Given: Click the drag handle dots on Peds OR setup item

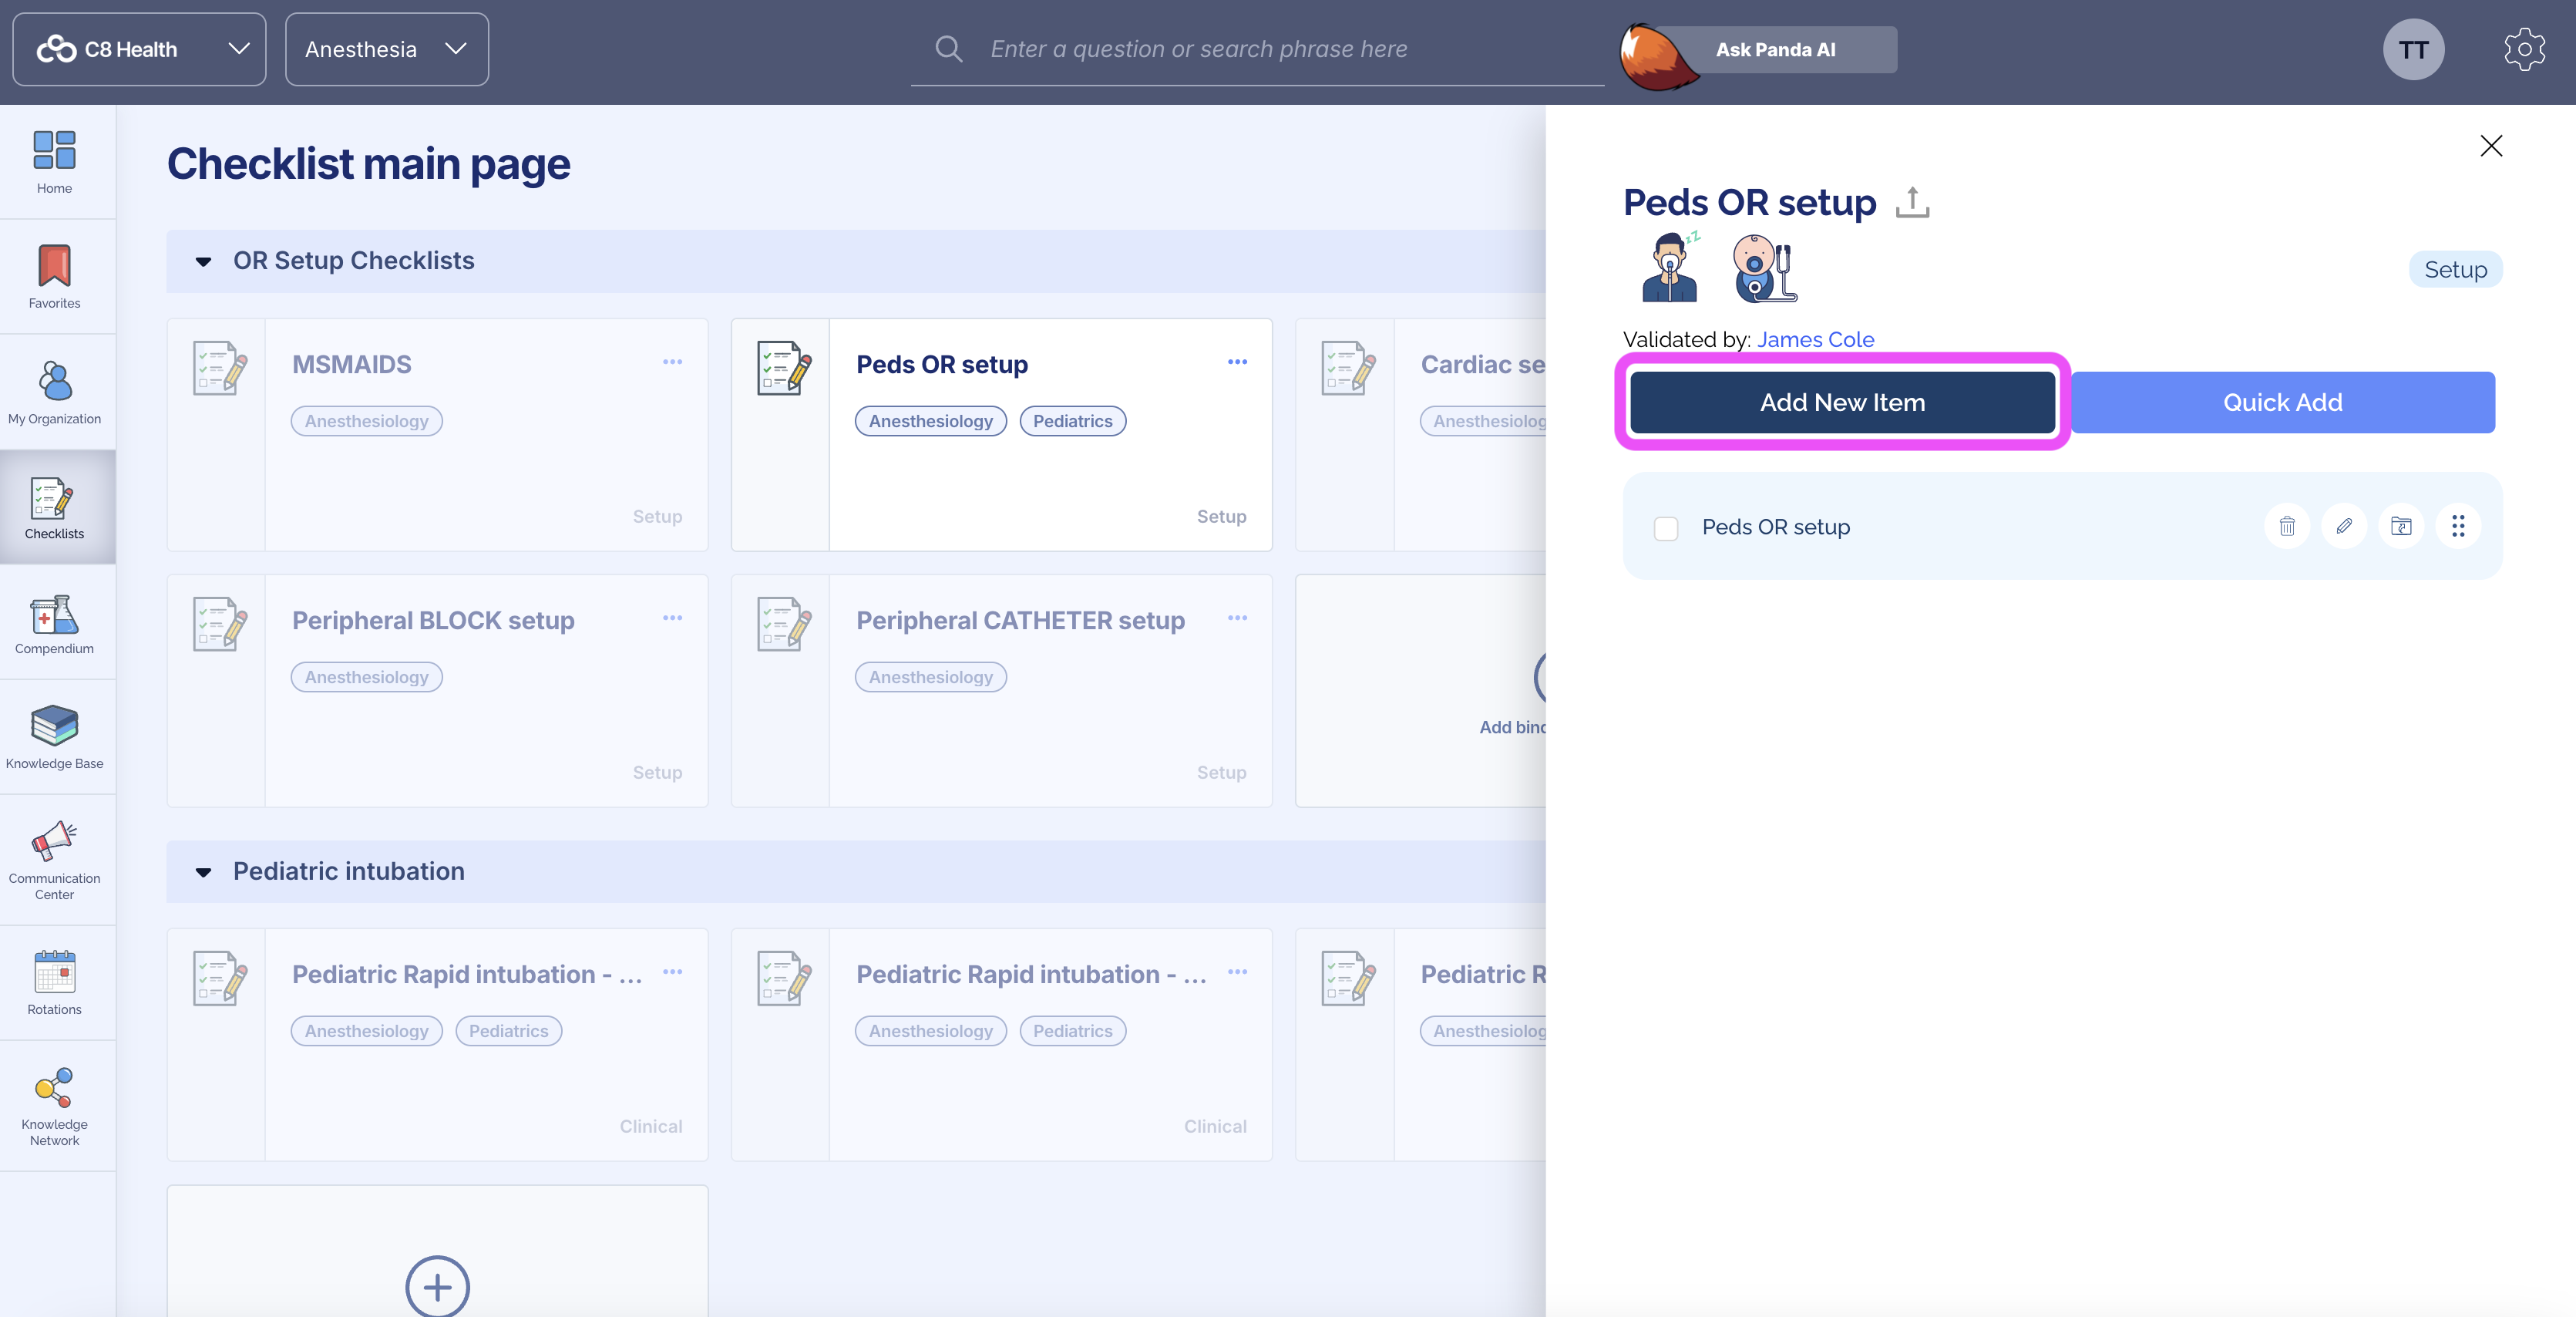Looking at the screenshot, I should click(2457, 526).
